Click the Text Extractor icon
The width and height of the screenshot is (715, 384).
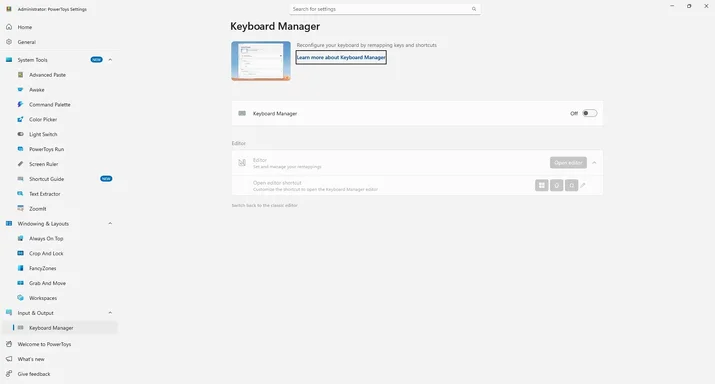[21, 194]
